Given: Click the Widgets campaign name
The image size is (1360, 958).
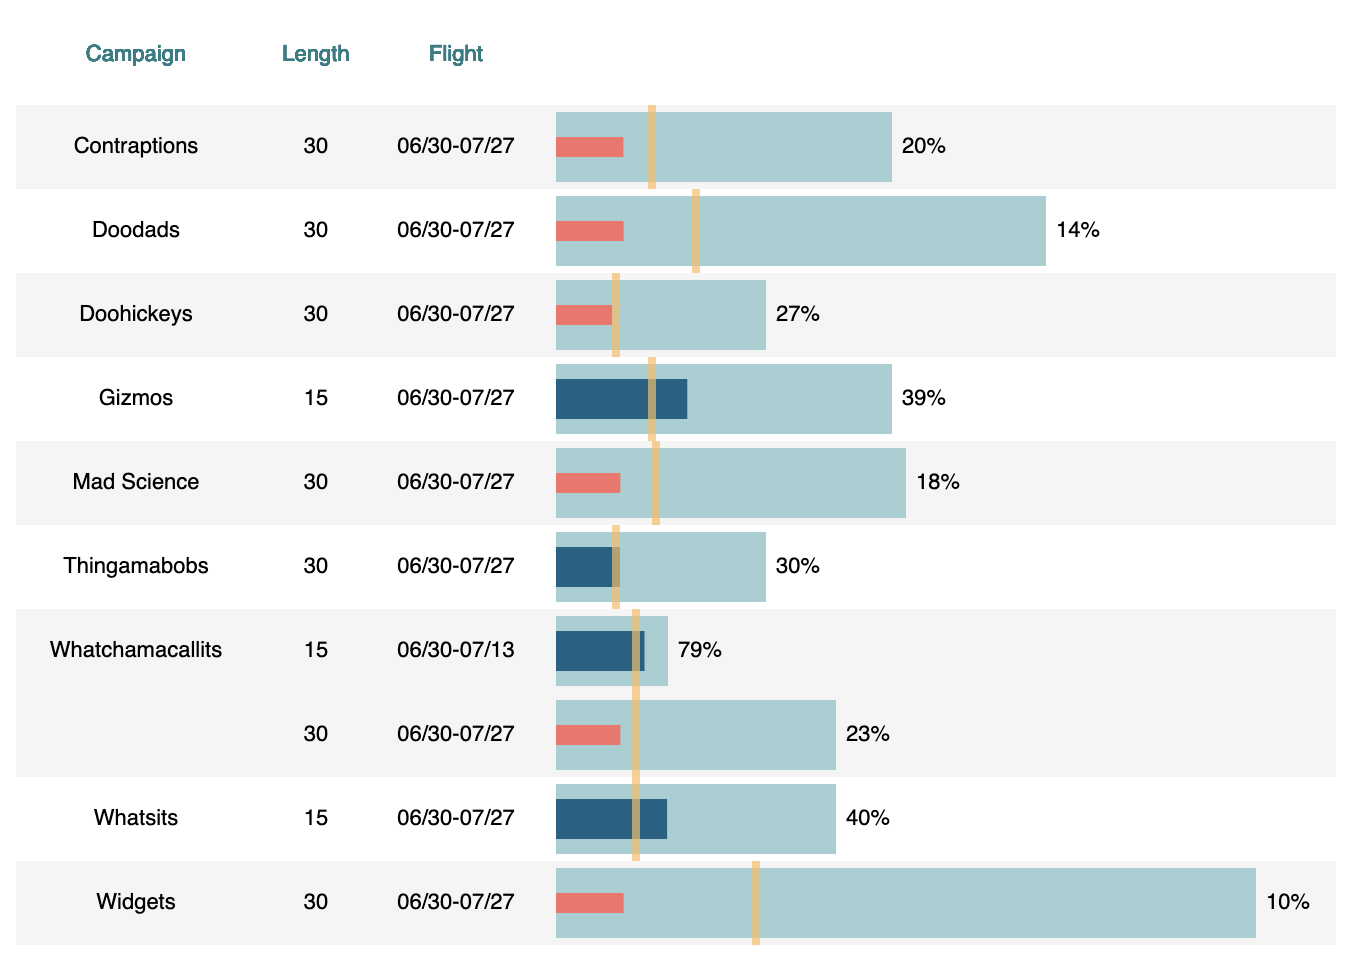Looking at the screenshot, I should point(136,902).
